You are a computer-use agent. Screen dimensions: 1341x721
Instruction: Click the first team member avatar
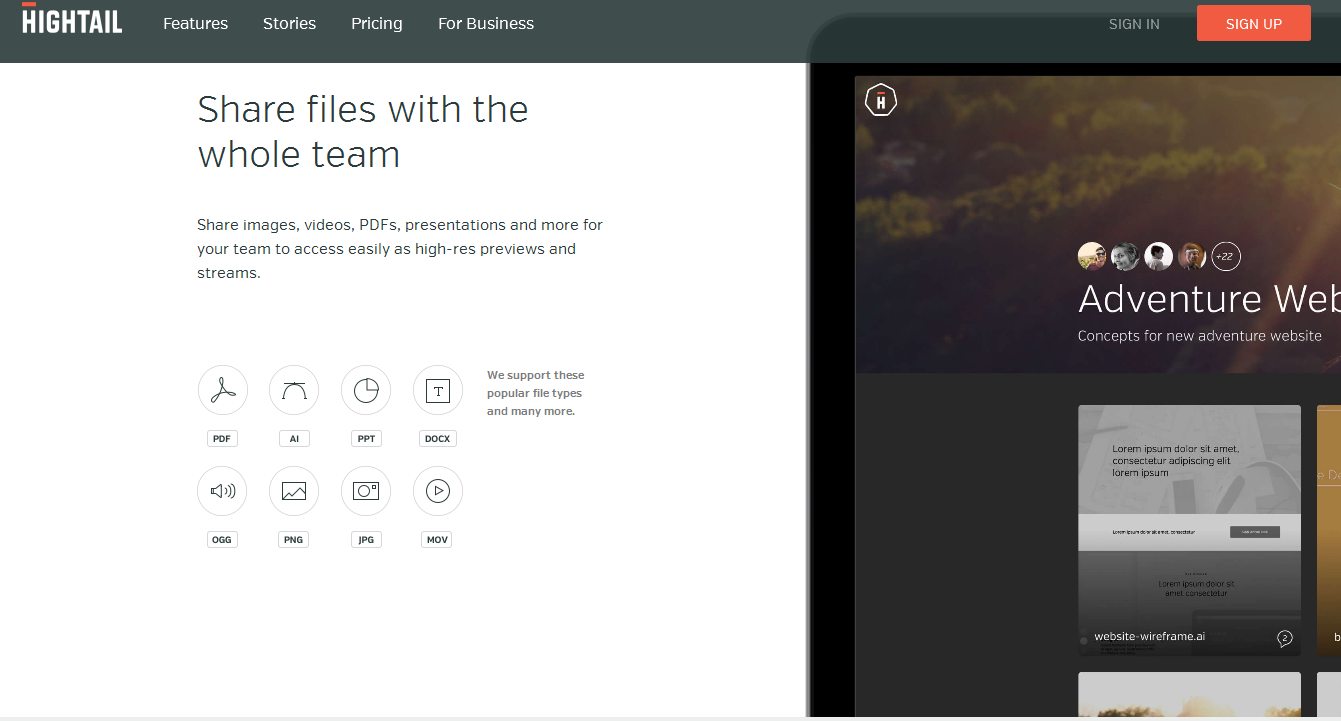click(x=1092, y=256)
